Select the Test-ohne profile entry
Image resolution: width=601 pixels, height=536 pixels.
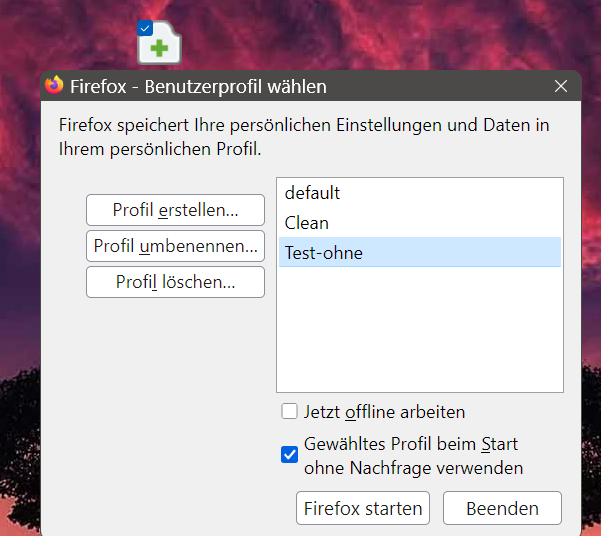click(323, 253)
